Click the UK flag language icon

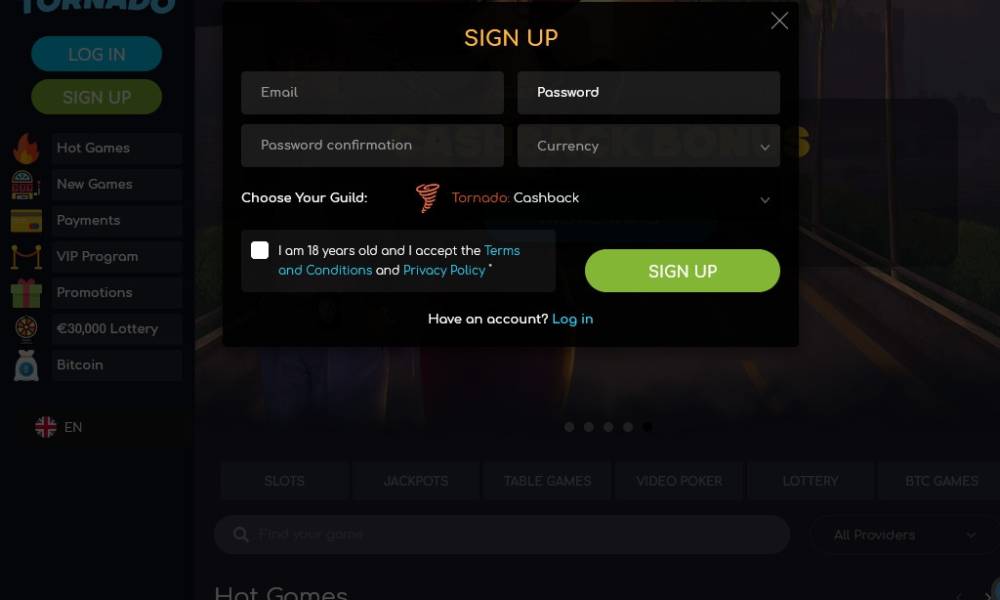[x=45, y=427]
